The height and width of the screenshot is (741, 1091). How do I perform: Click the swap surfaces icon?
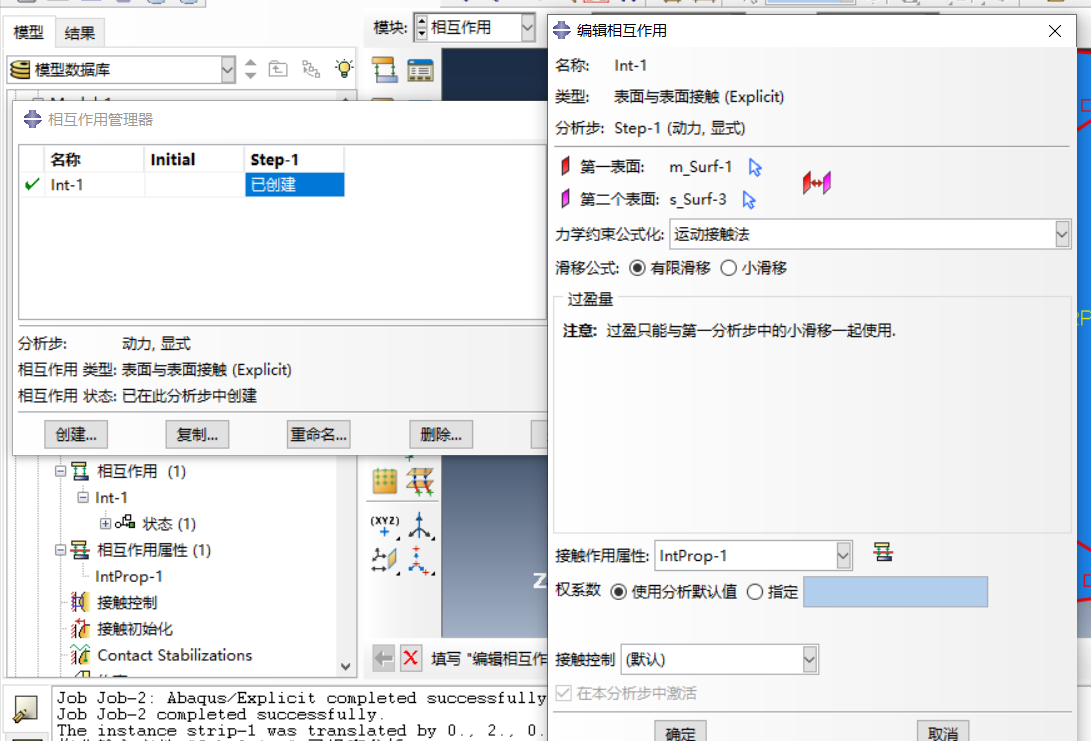pyautogui.click(x=816, y=183)
